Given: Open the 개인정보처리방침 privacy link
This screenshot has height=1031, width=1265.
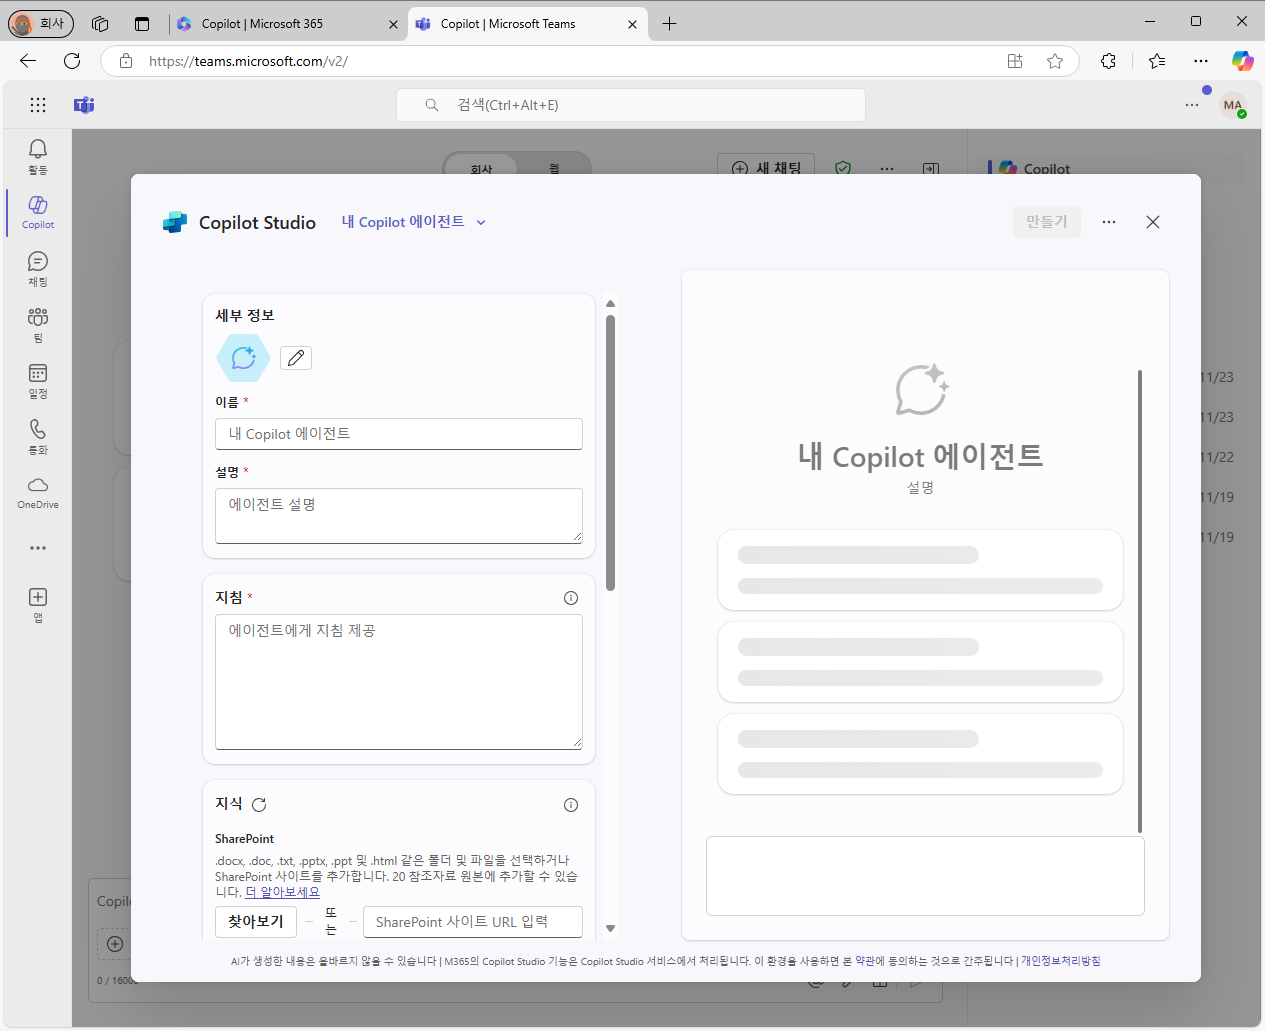Looking at the screenshot, I should 1060,961.
